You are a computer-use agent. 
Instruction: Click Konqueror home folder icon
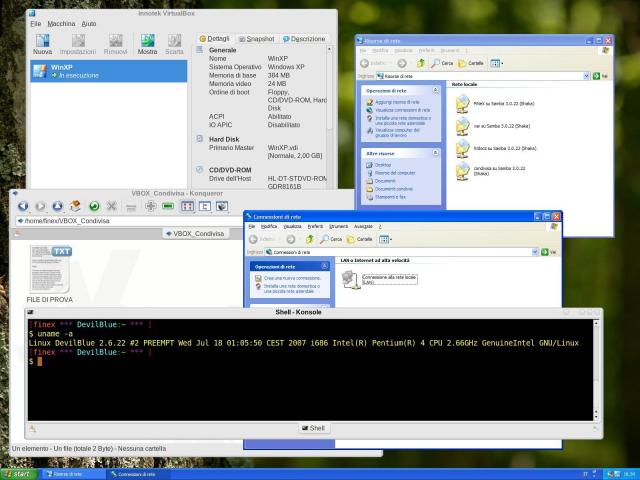tap(75, 206)
